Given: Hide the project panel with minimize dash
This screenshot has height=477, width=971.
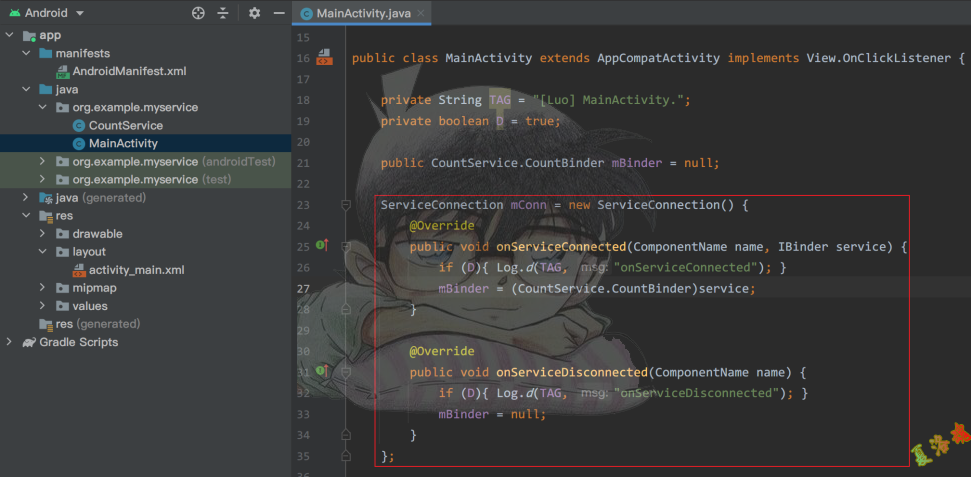Looking at the screenshot, I should [277, 13].
